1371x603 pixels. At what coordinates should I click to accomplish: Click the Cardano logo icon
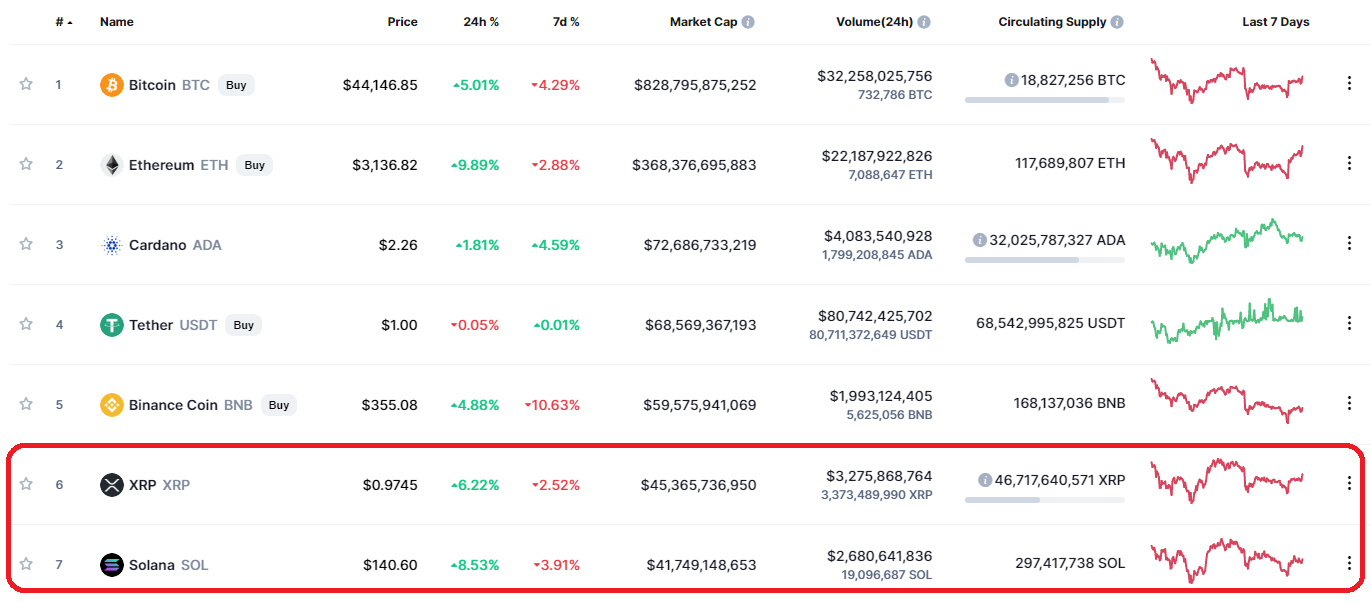[112, 245]
